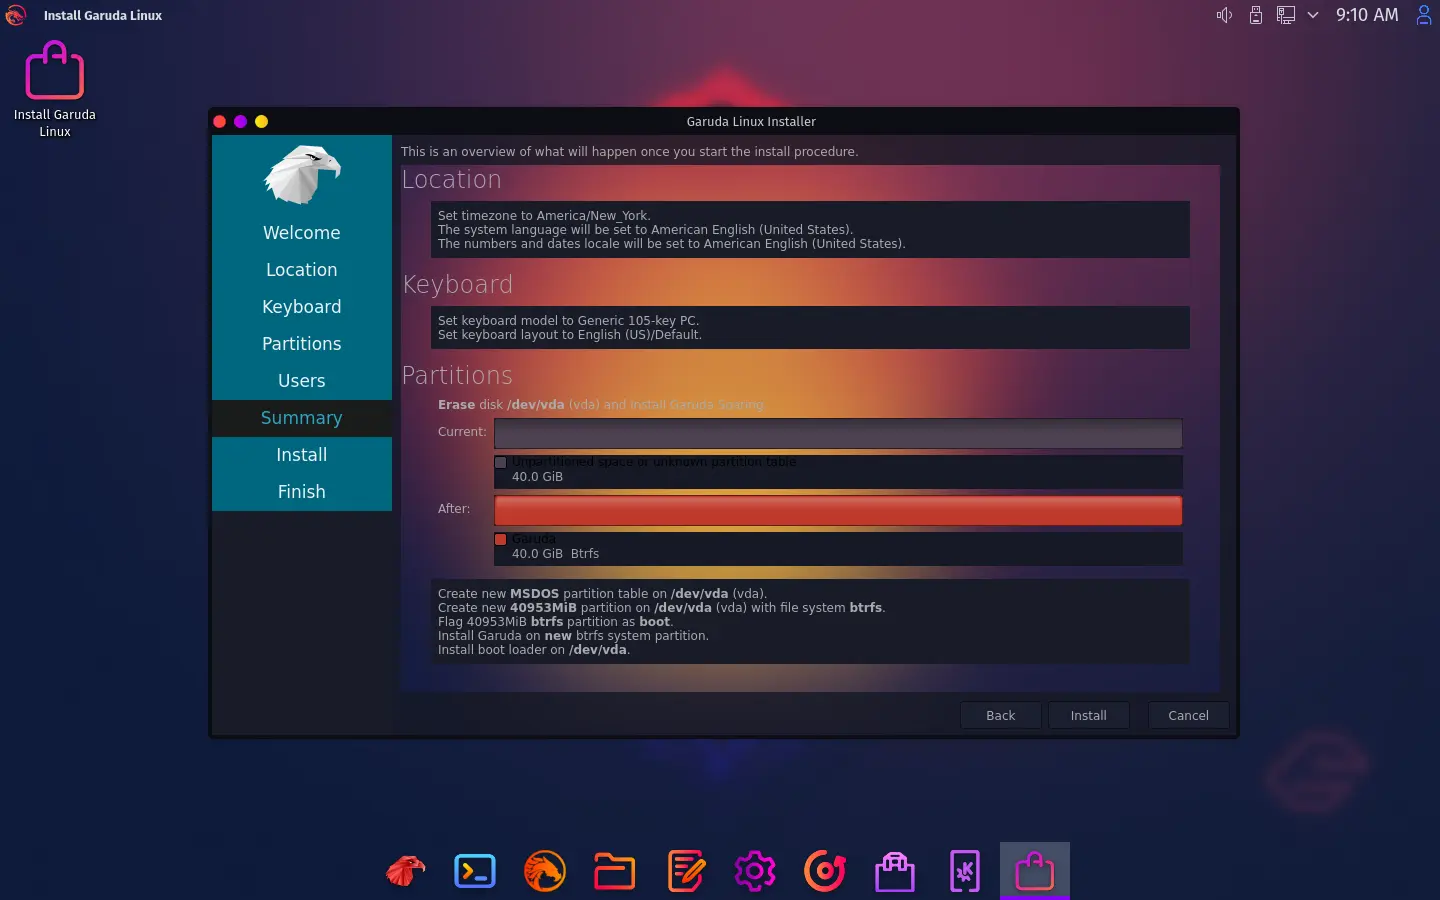Click 'Create new MSDOS partition table' line
The width and height of the screenshot is (1440, 900).
[602, 593]
